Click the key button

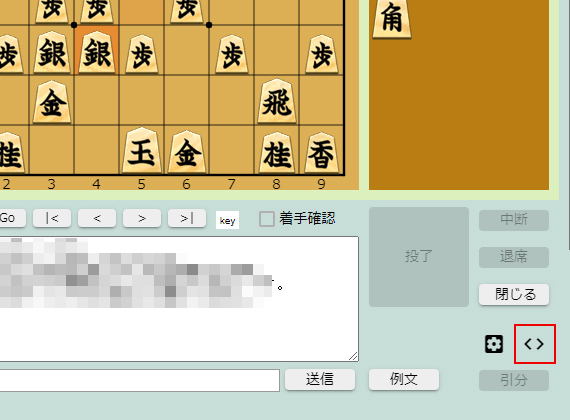click(227, 220)
